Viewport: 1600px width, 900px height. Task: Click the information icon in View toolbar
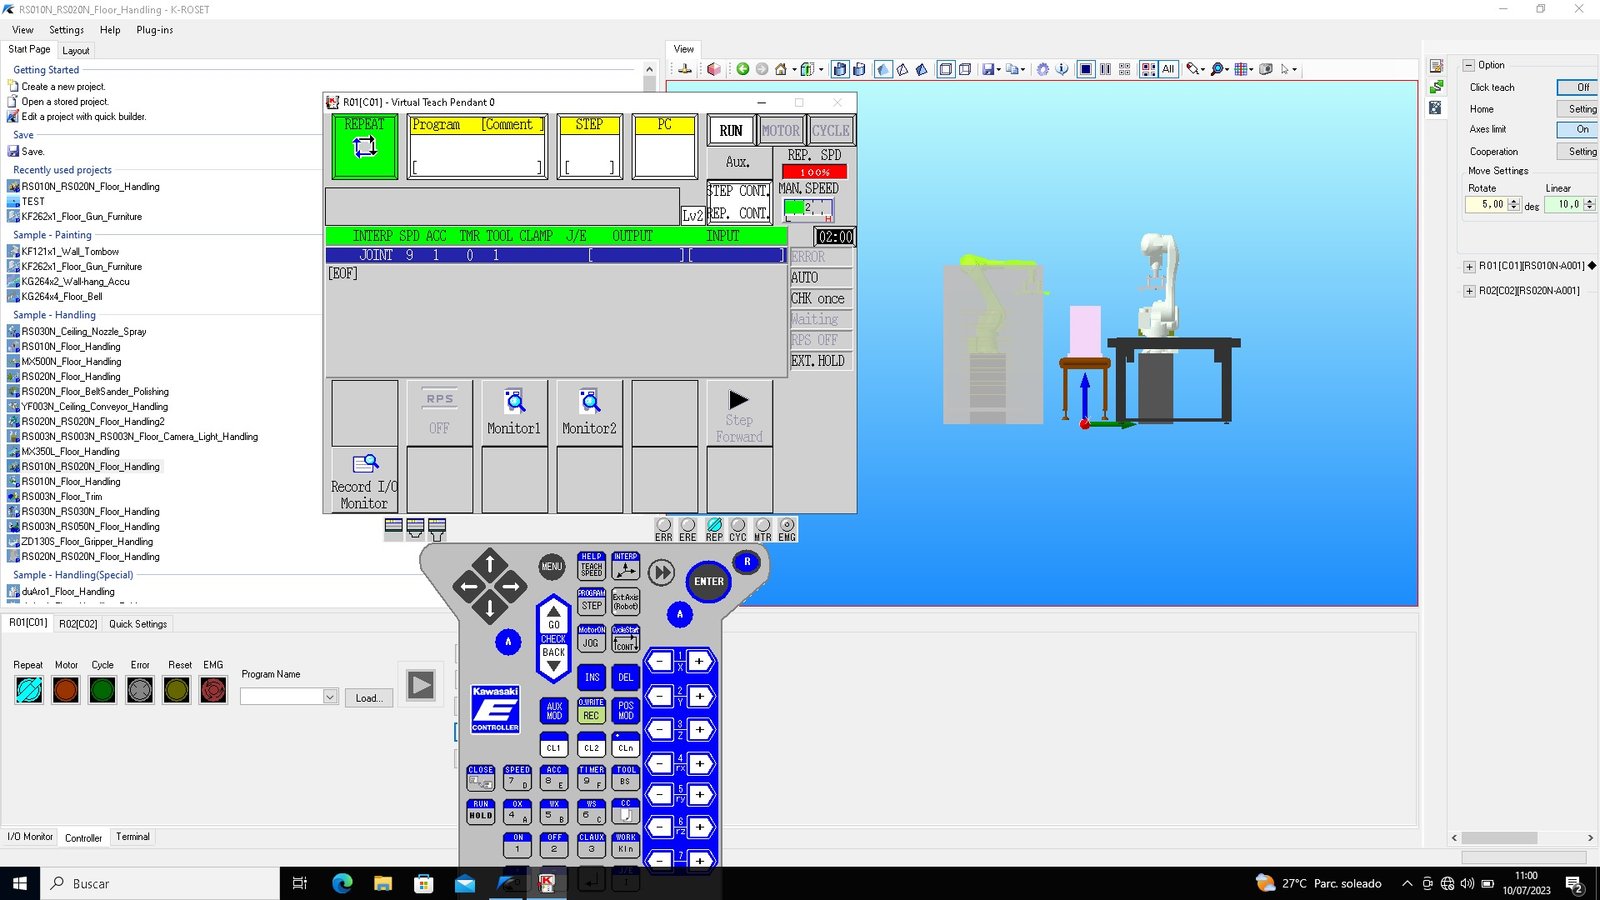[x=1062, y=69]
